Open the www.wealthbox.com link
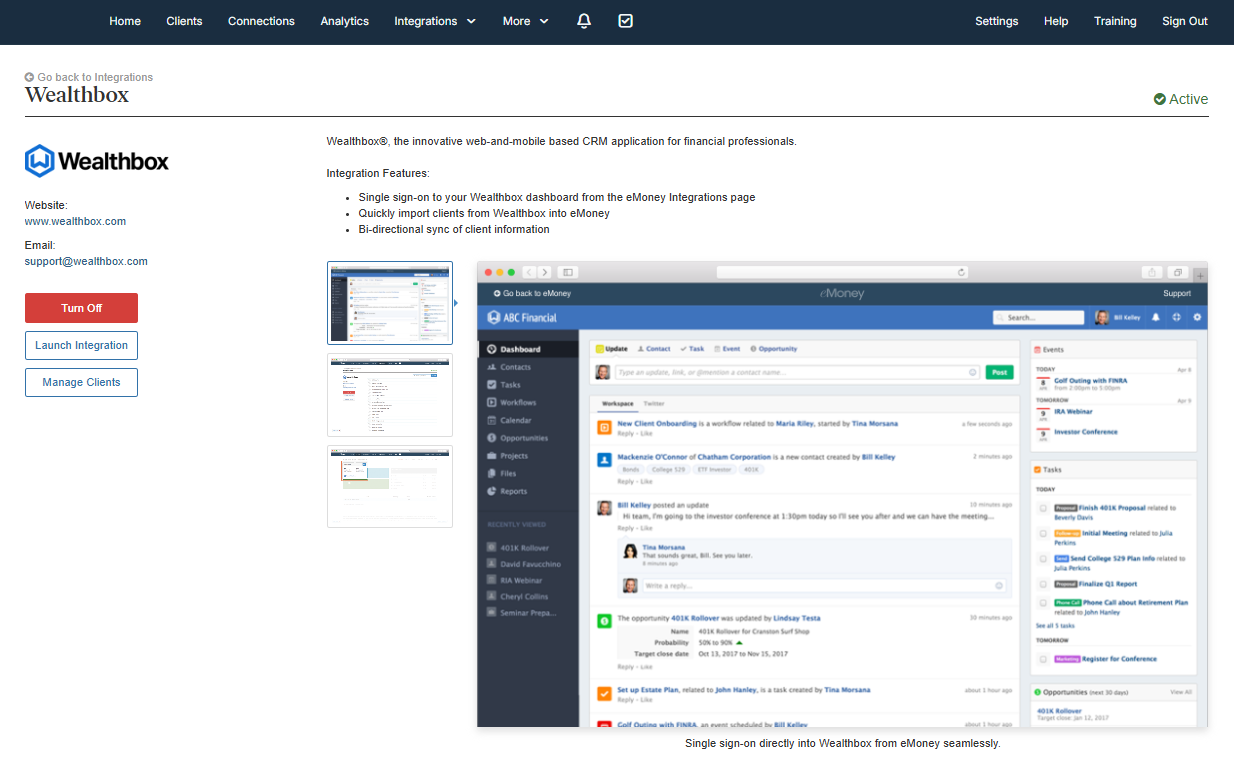This screenshot has width=1234, height=775. pos(75,221)
